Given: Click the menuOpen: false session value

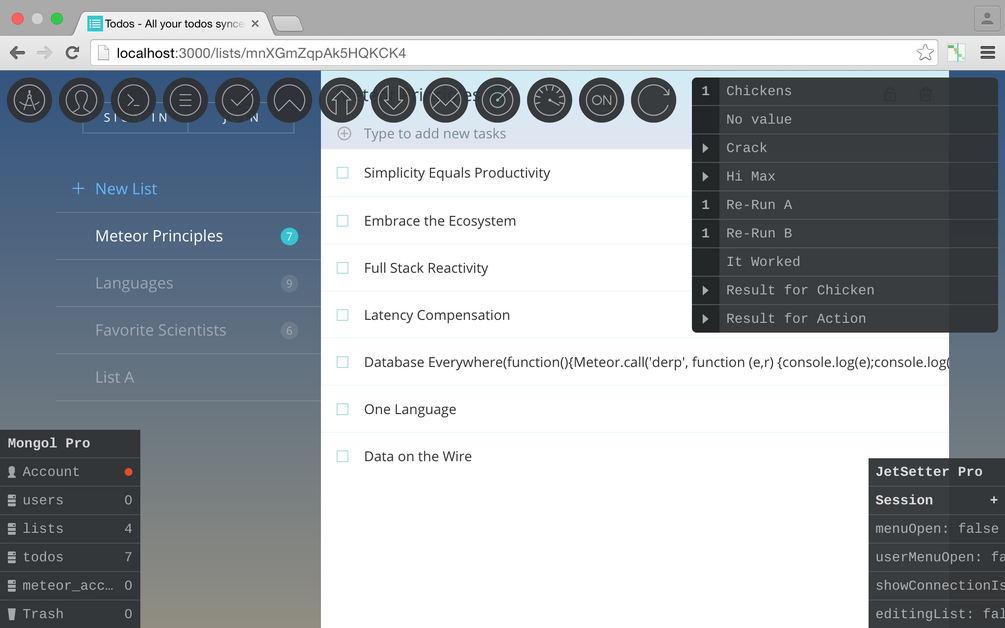Looking at the screenshot, I should coord(936,529).
